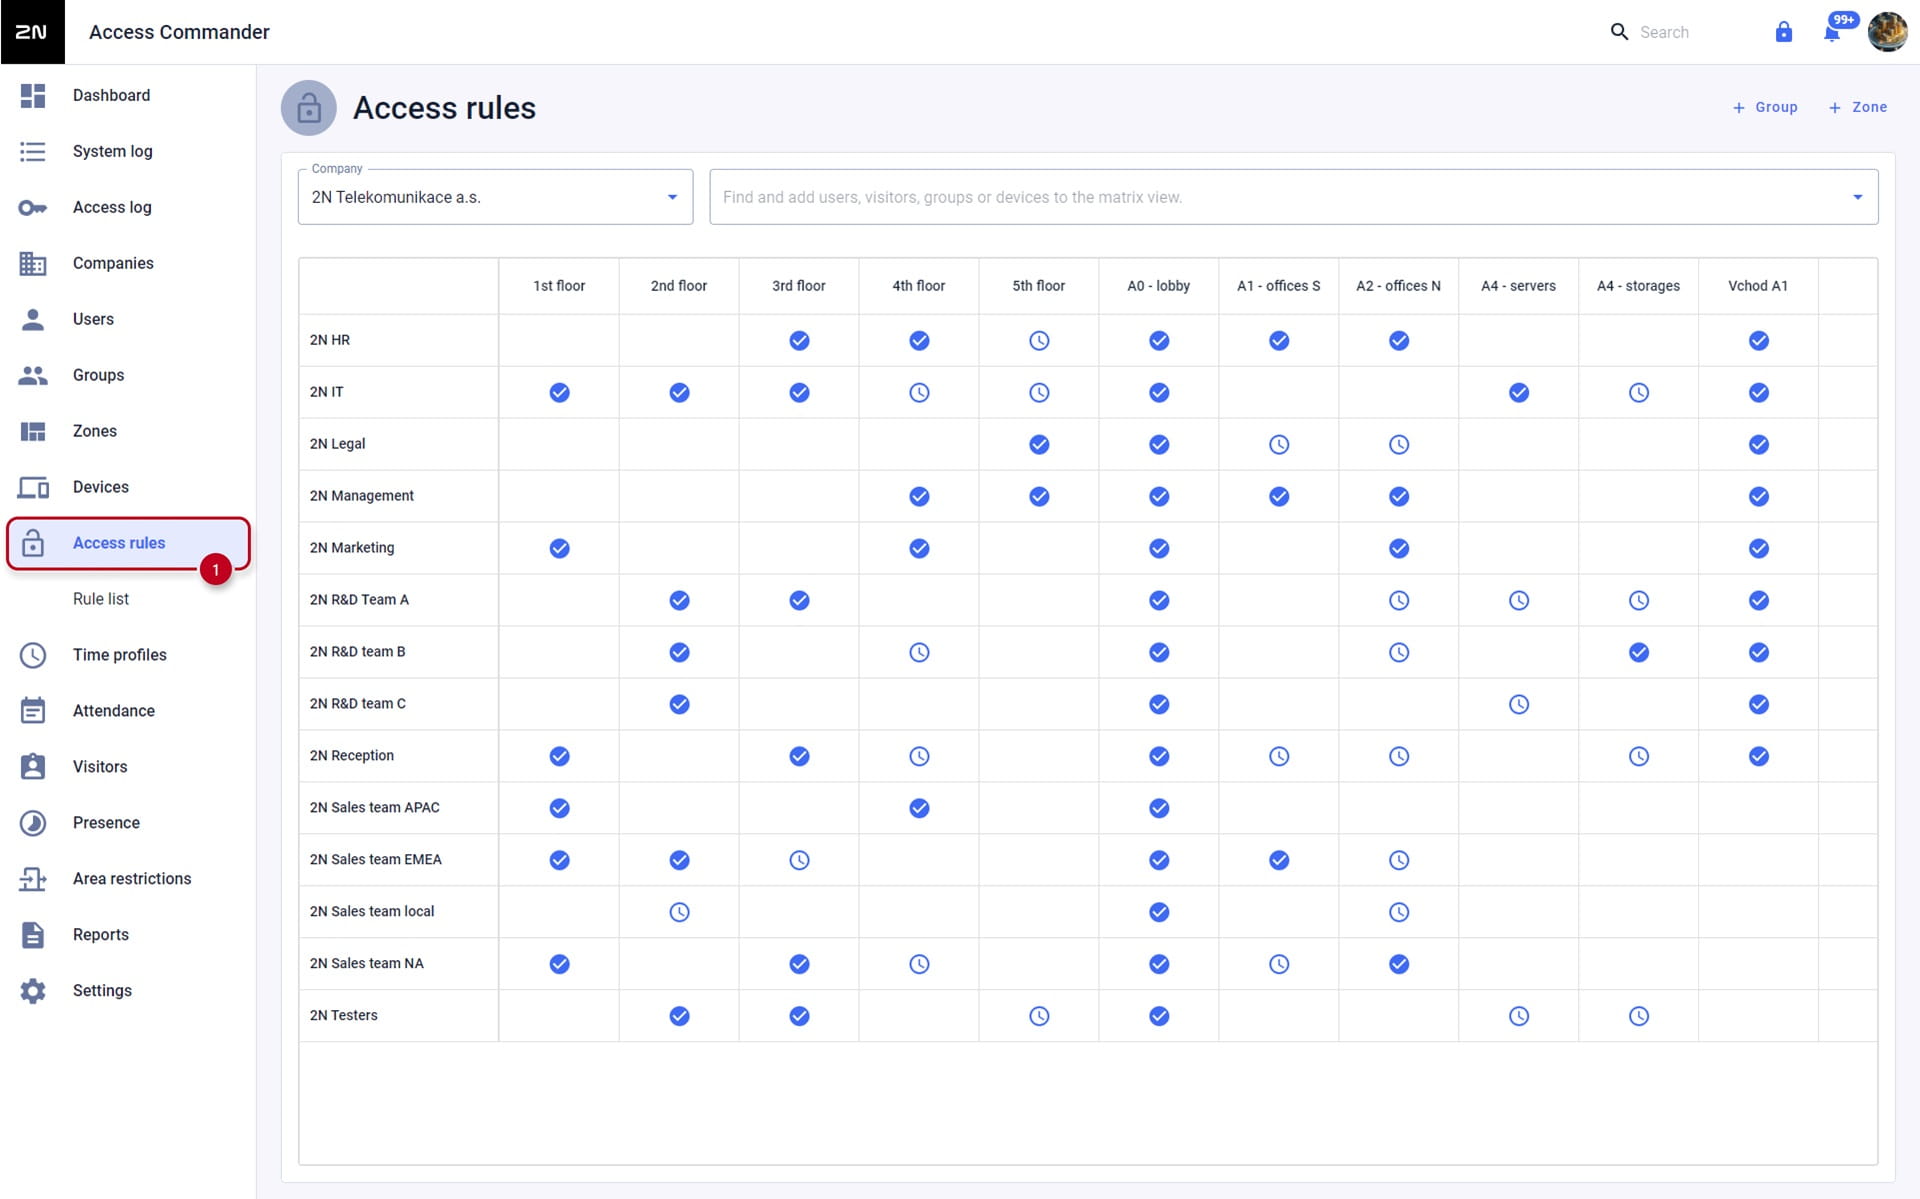The height and width of the screenshot is (1199, 1920).
Task: Click clock icon for 2N R&D team C A4 - servers
Action: click(1519, 704)
